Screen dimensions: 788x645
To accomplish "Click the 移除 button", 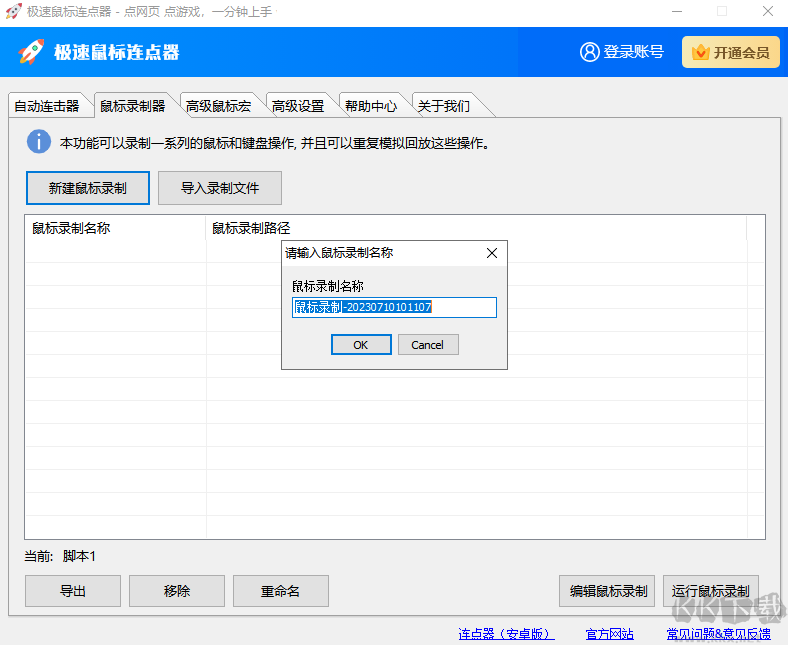I will [176, 591].
